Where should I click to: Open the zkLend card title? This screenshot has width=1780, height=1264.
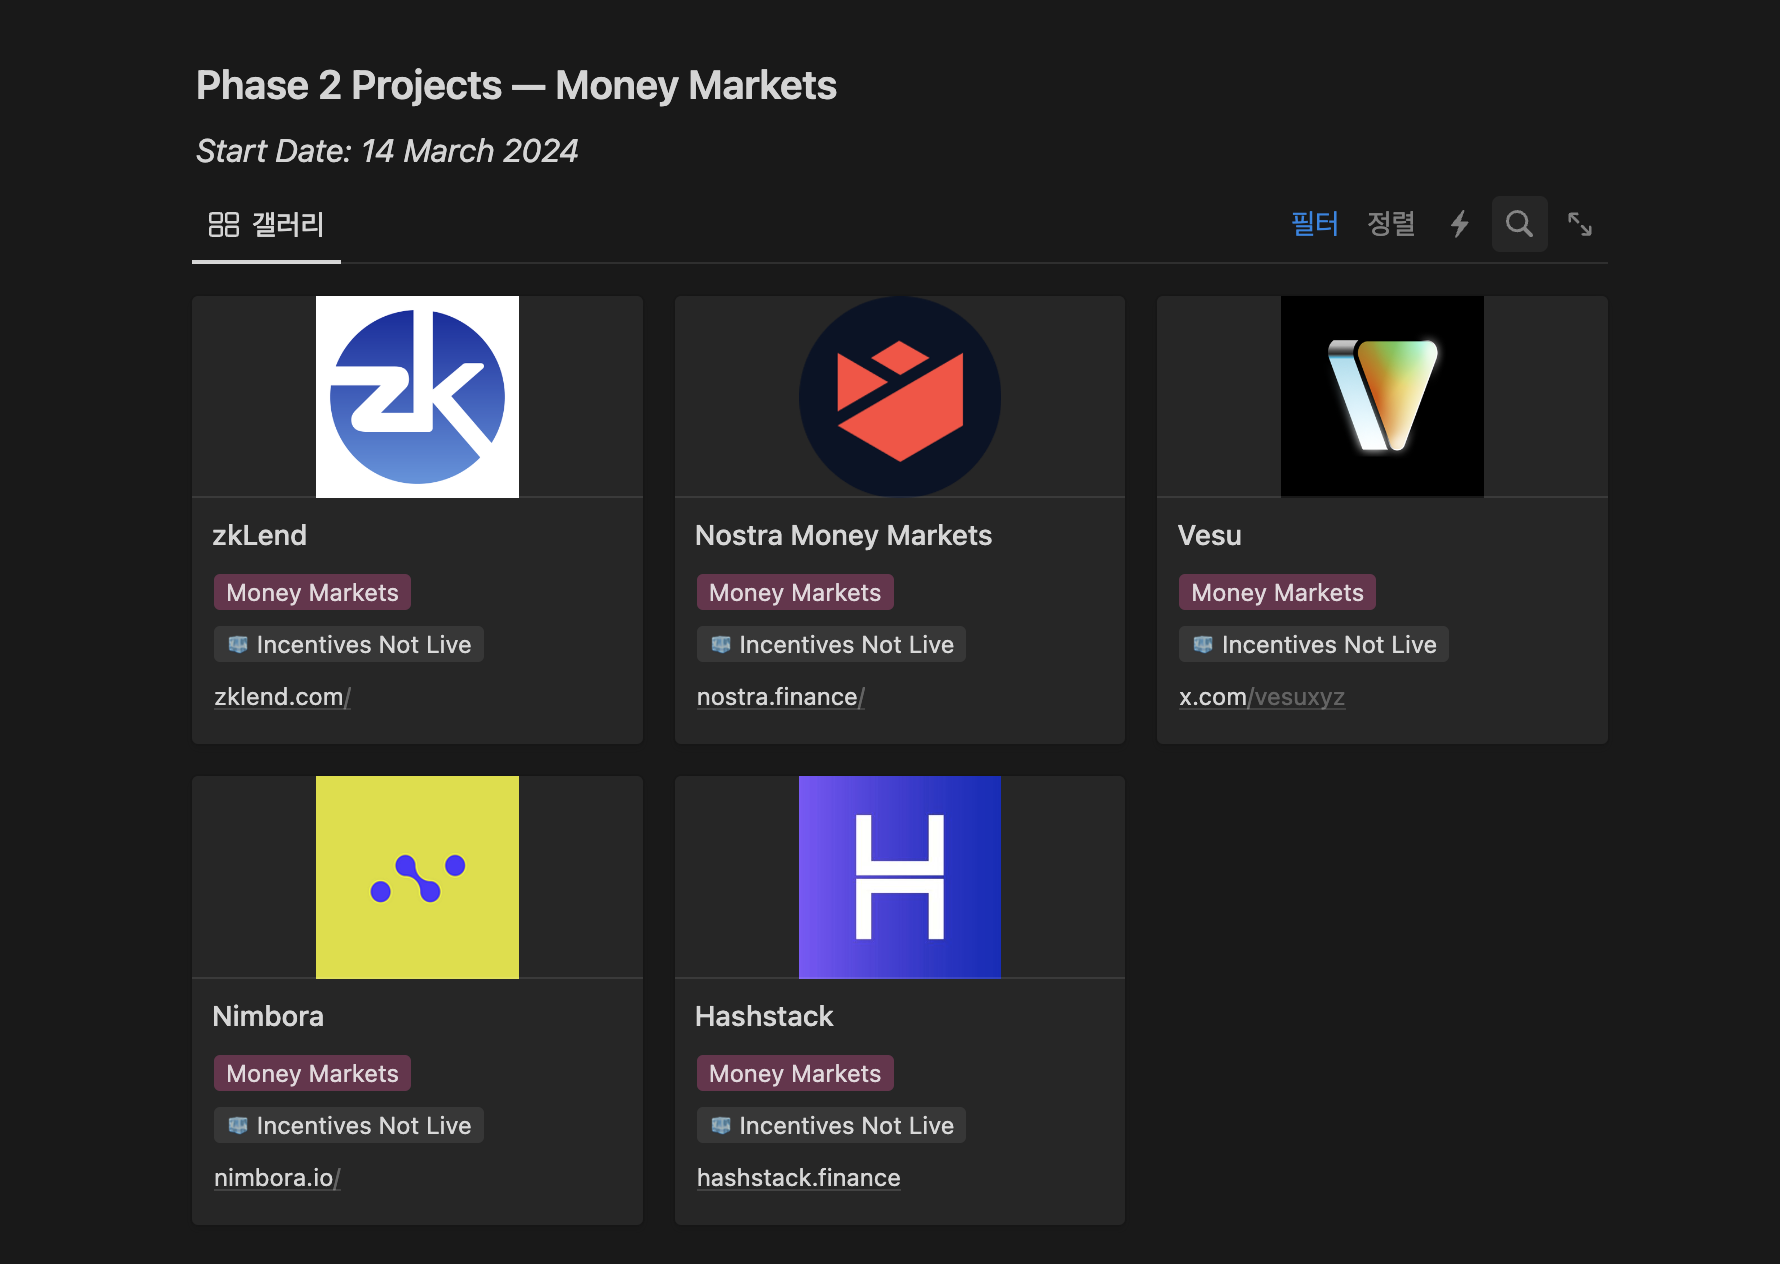pos(260,535)
